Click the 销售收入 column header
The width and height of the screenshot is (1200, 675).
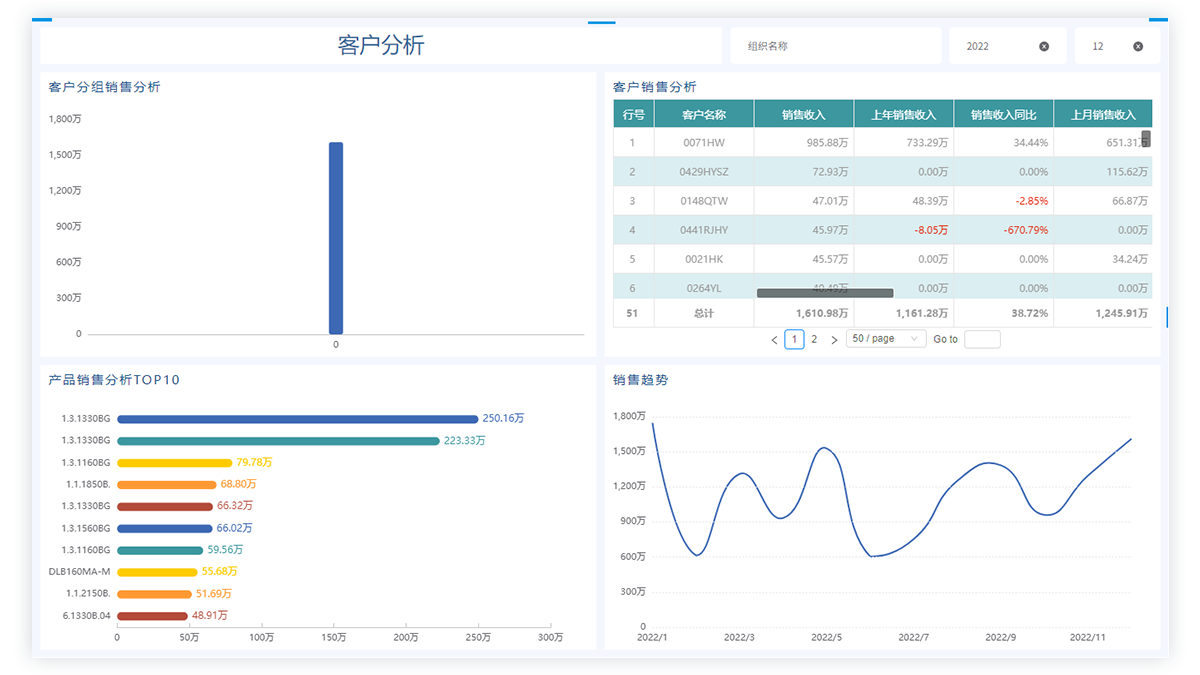click(x=804, y=115)
